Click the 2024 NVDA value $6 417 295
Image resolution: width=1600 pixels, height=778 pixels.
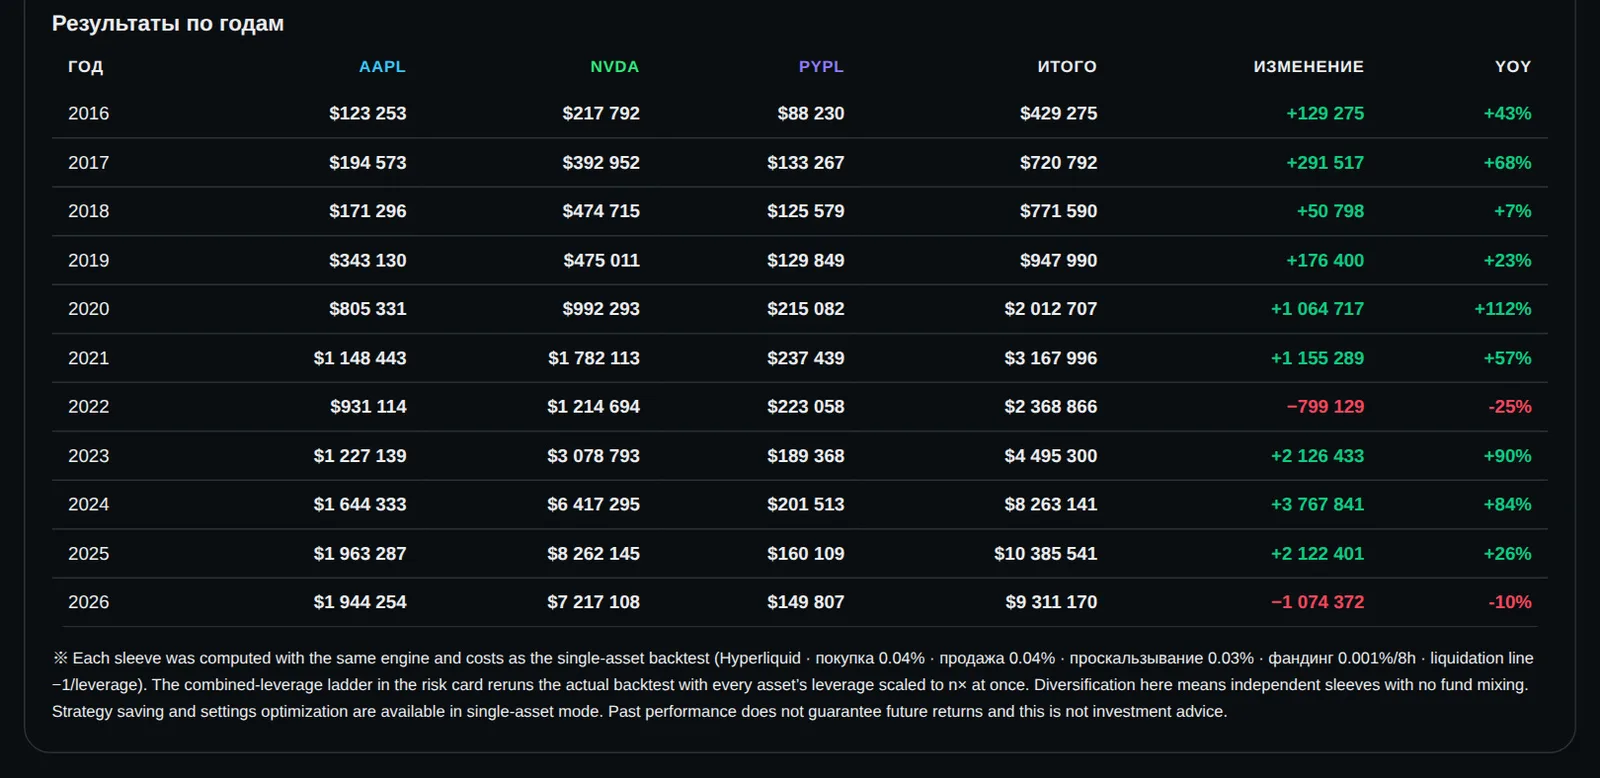click(x=593, y=504)
